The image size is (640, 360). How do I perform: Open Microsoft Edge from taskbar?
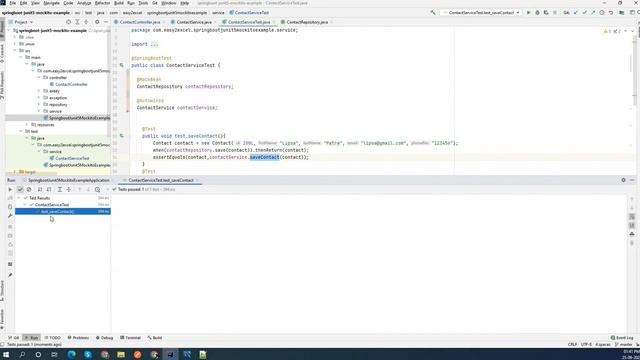(71, 354)
